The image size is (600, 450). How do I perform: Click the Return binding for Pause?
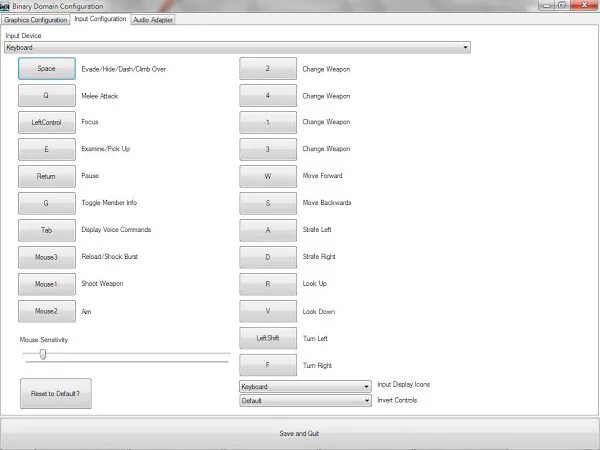pyautogui.click(x=47, y=176)
